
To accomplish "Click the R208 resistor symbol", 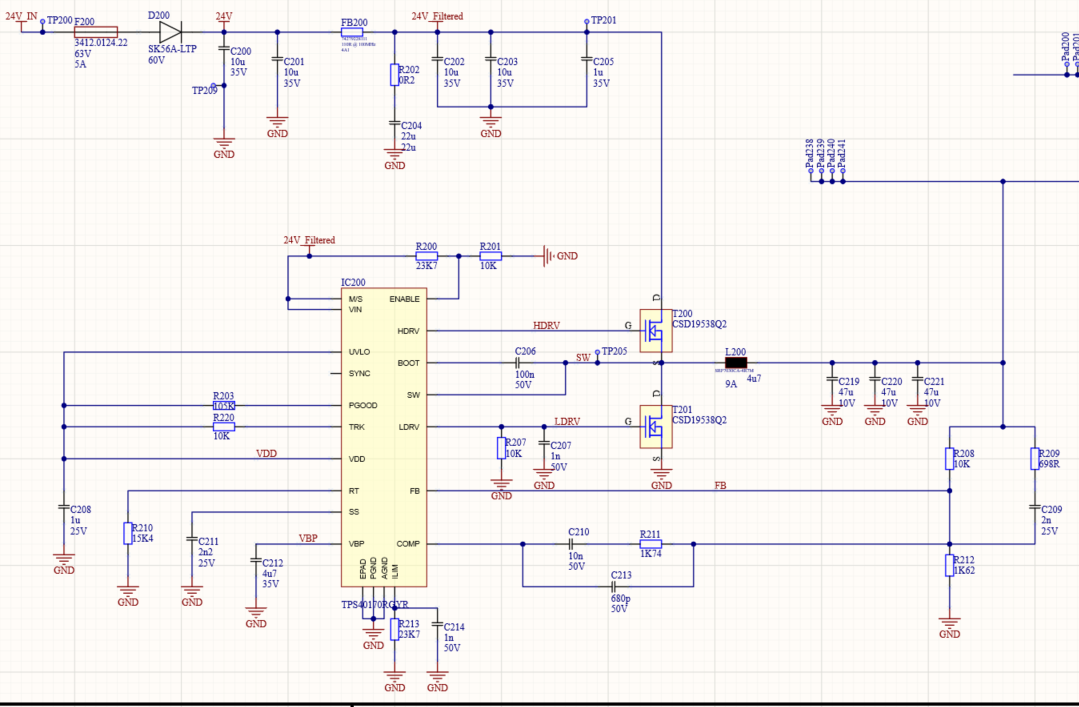I will pyautogui.click(x=950, y=458).
